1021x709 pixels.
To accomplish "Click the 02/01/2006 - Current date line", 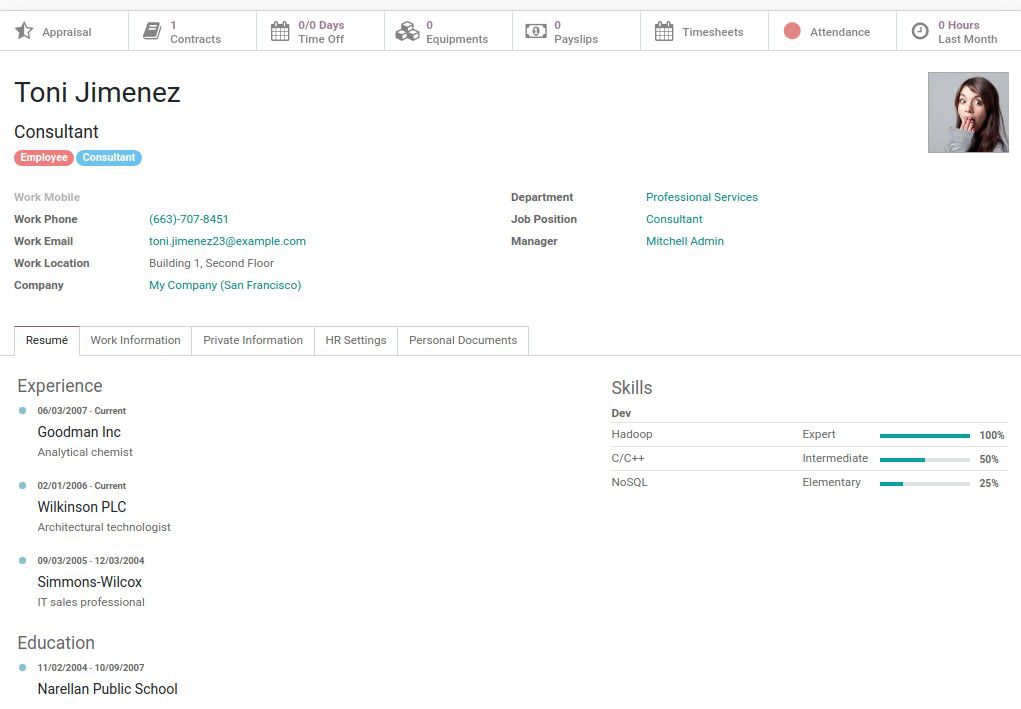I will [x=81, y=486].
